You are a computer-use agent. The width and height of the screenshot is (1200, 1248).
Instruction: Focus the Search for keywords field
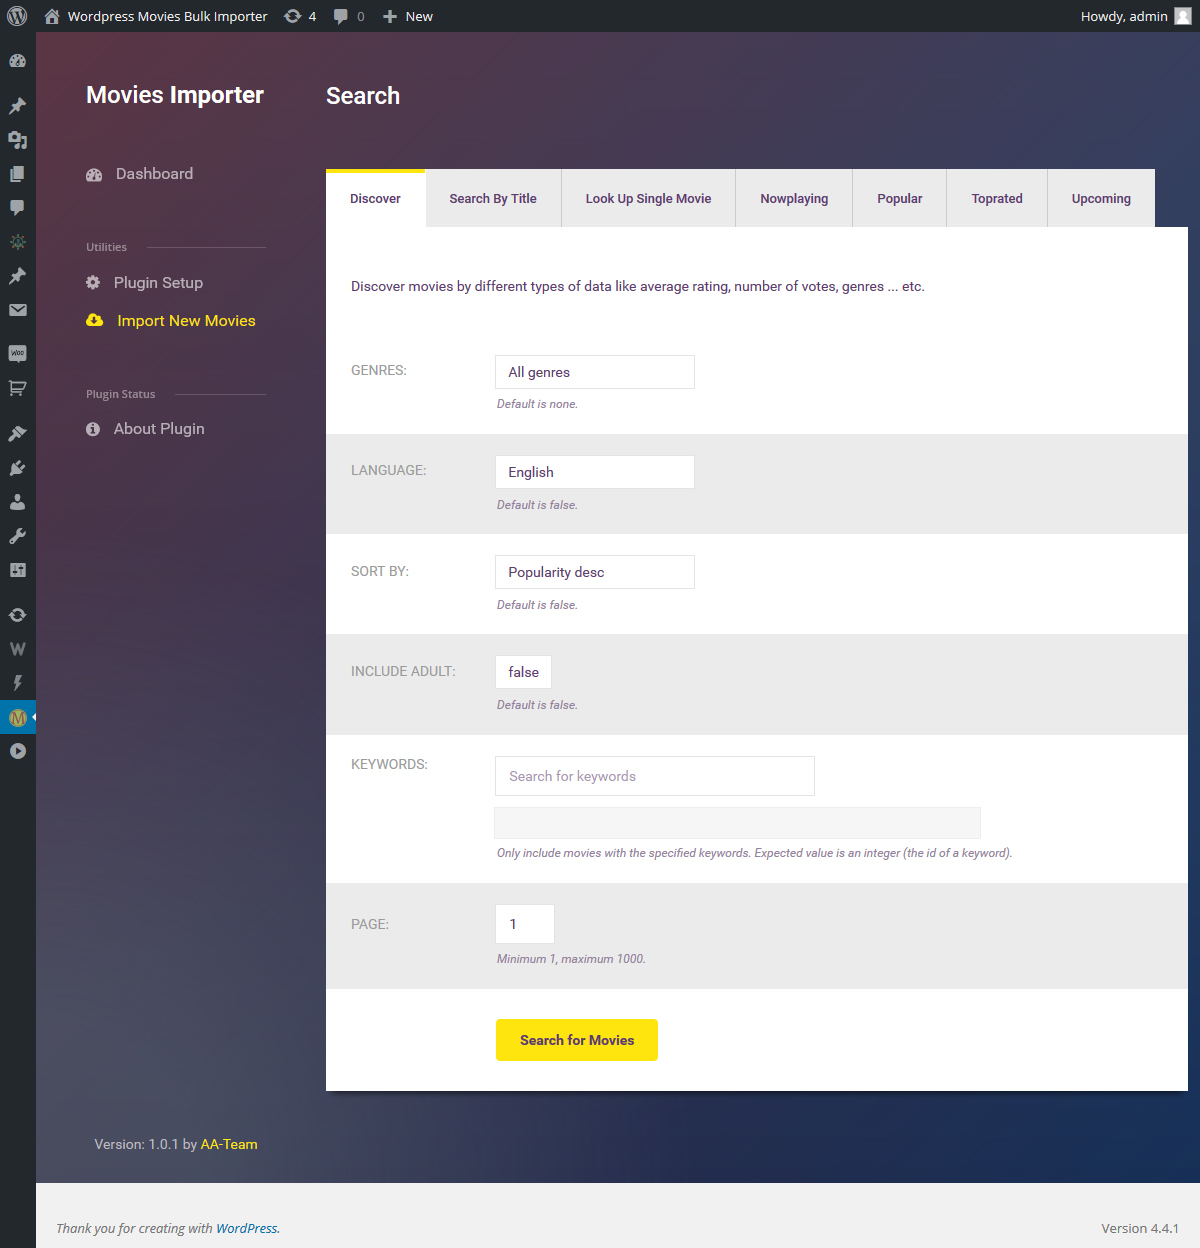(655, 776)
